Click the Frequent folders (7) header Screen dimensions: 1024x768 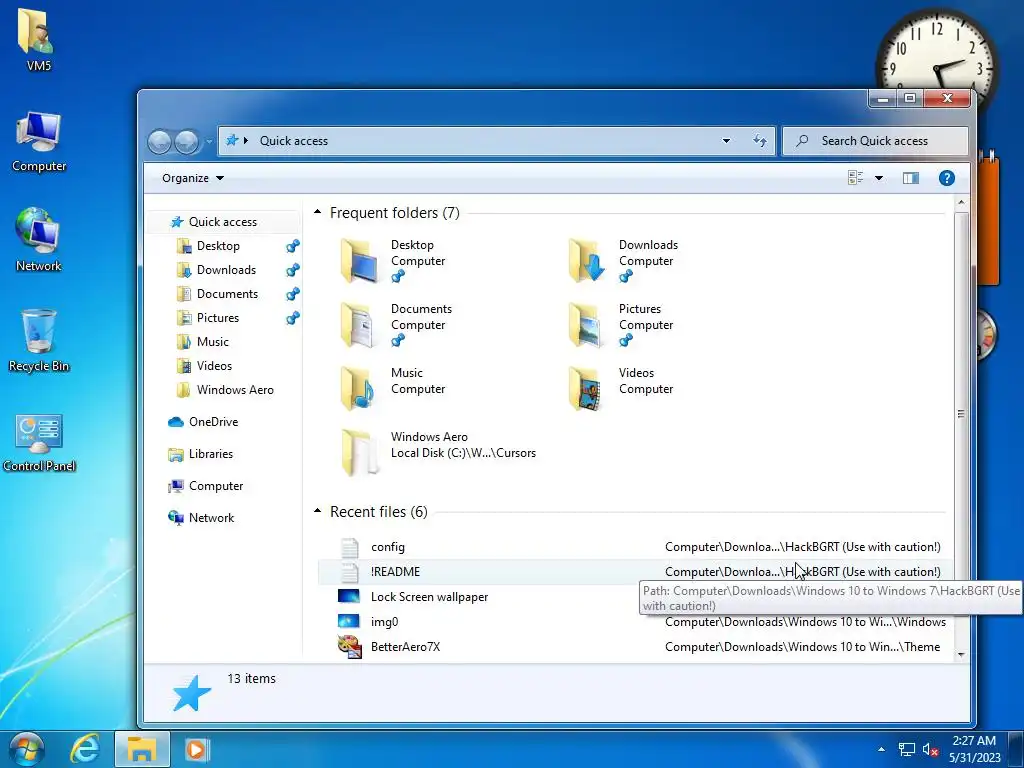394,213
